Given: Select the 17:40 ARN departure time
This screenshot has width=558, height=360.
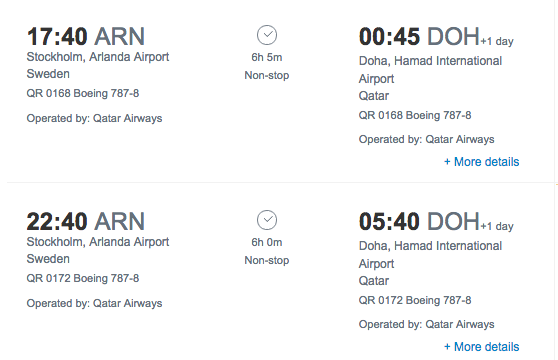Looking at the screenshot, I should click(x=86, y=36).
